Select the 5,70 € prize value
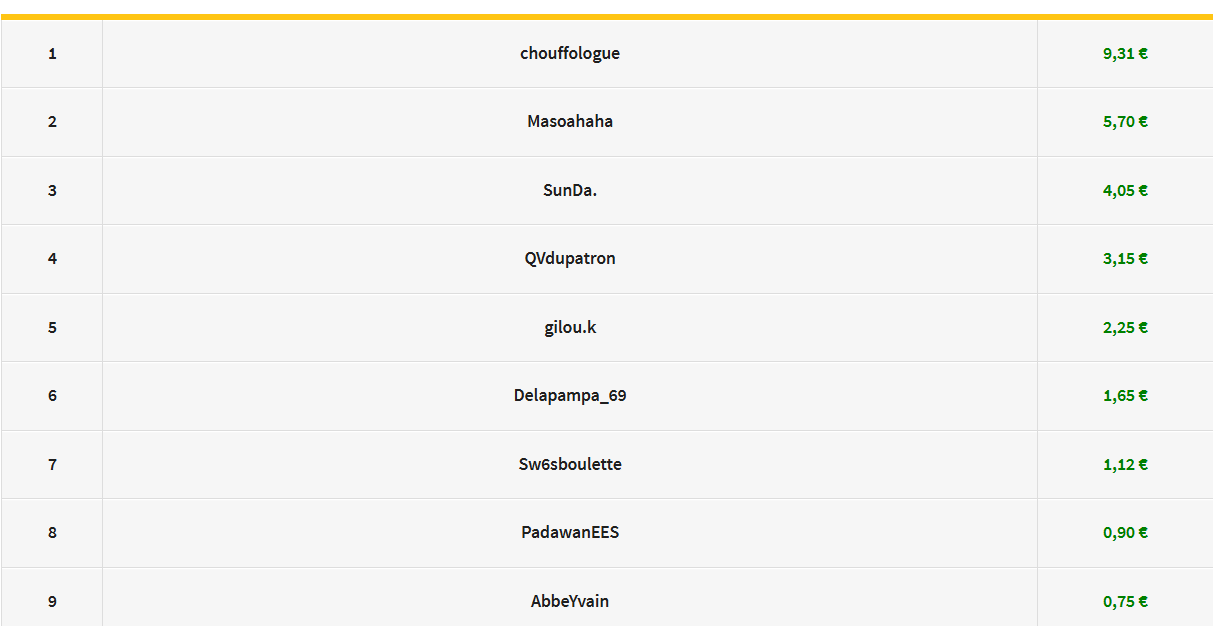The image size is (1213, 626). (x=1125, y=122)
